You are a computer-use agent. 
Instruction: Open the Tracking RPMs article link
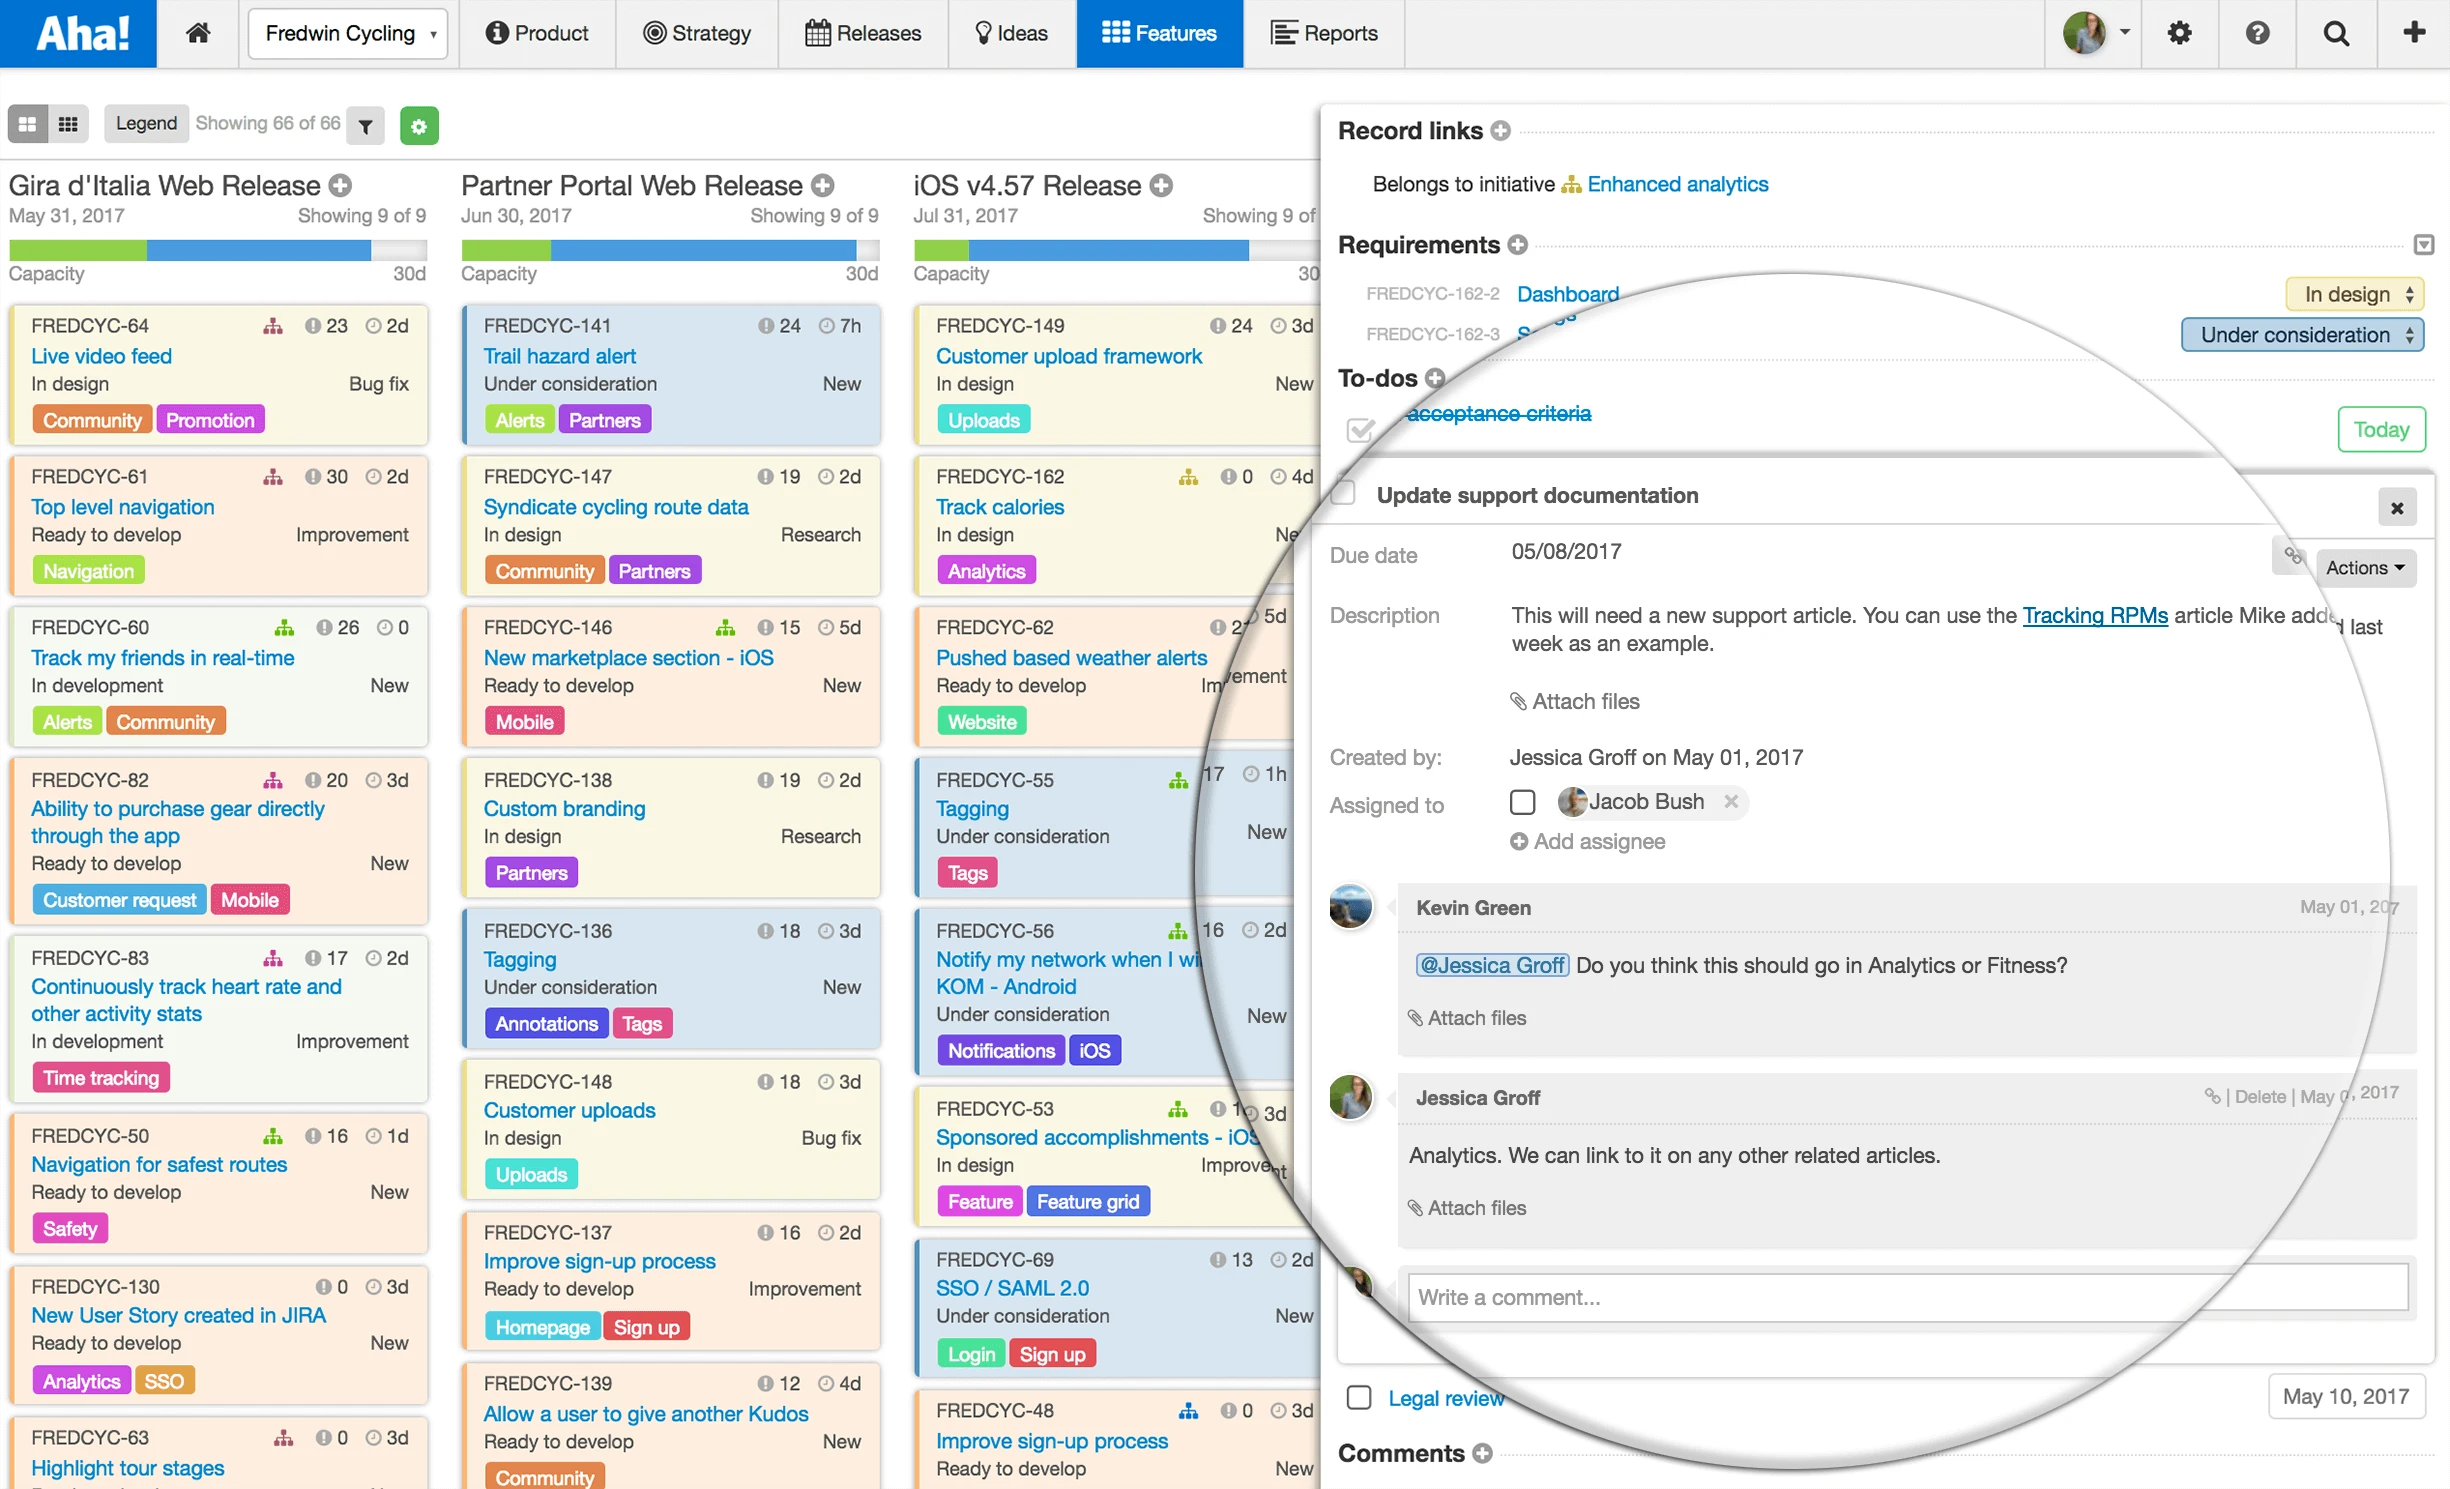(2094, 615)
